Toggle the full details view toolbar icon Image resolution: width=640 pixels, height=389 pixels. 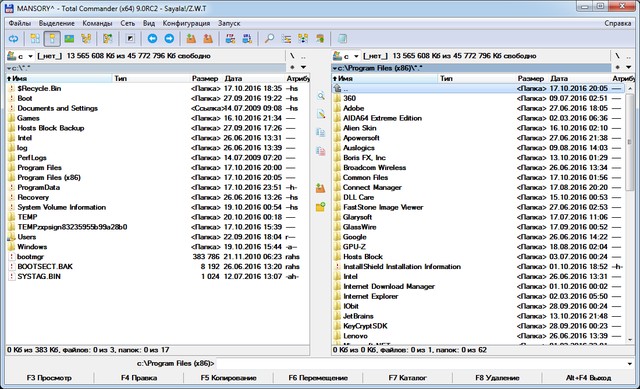coord(52,39)
